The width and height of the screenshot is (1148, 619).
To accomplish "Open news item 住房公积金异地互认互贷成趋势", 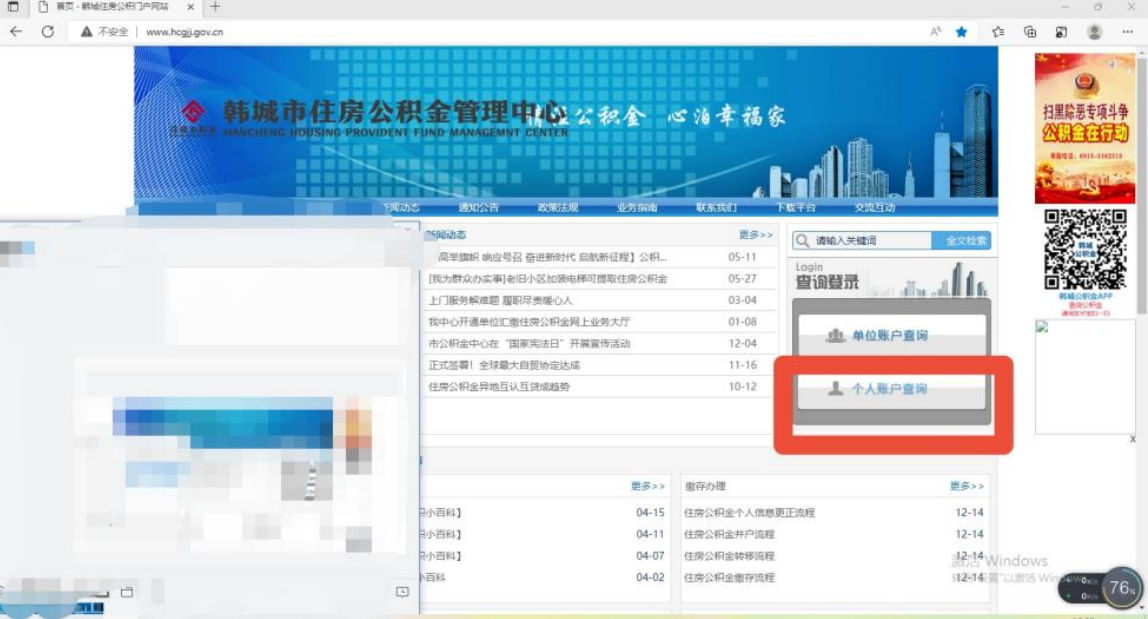I will tap(499, 387).
